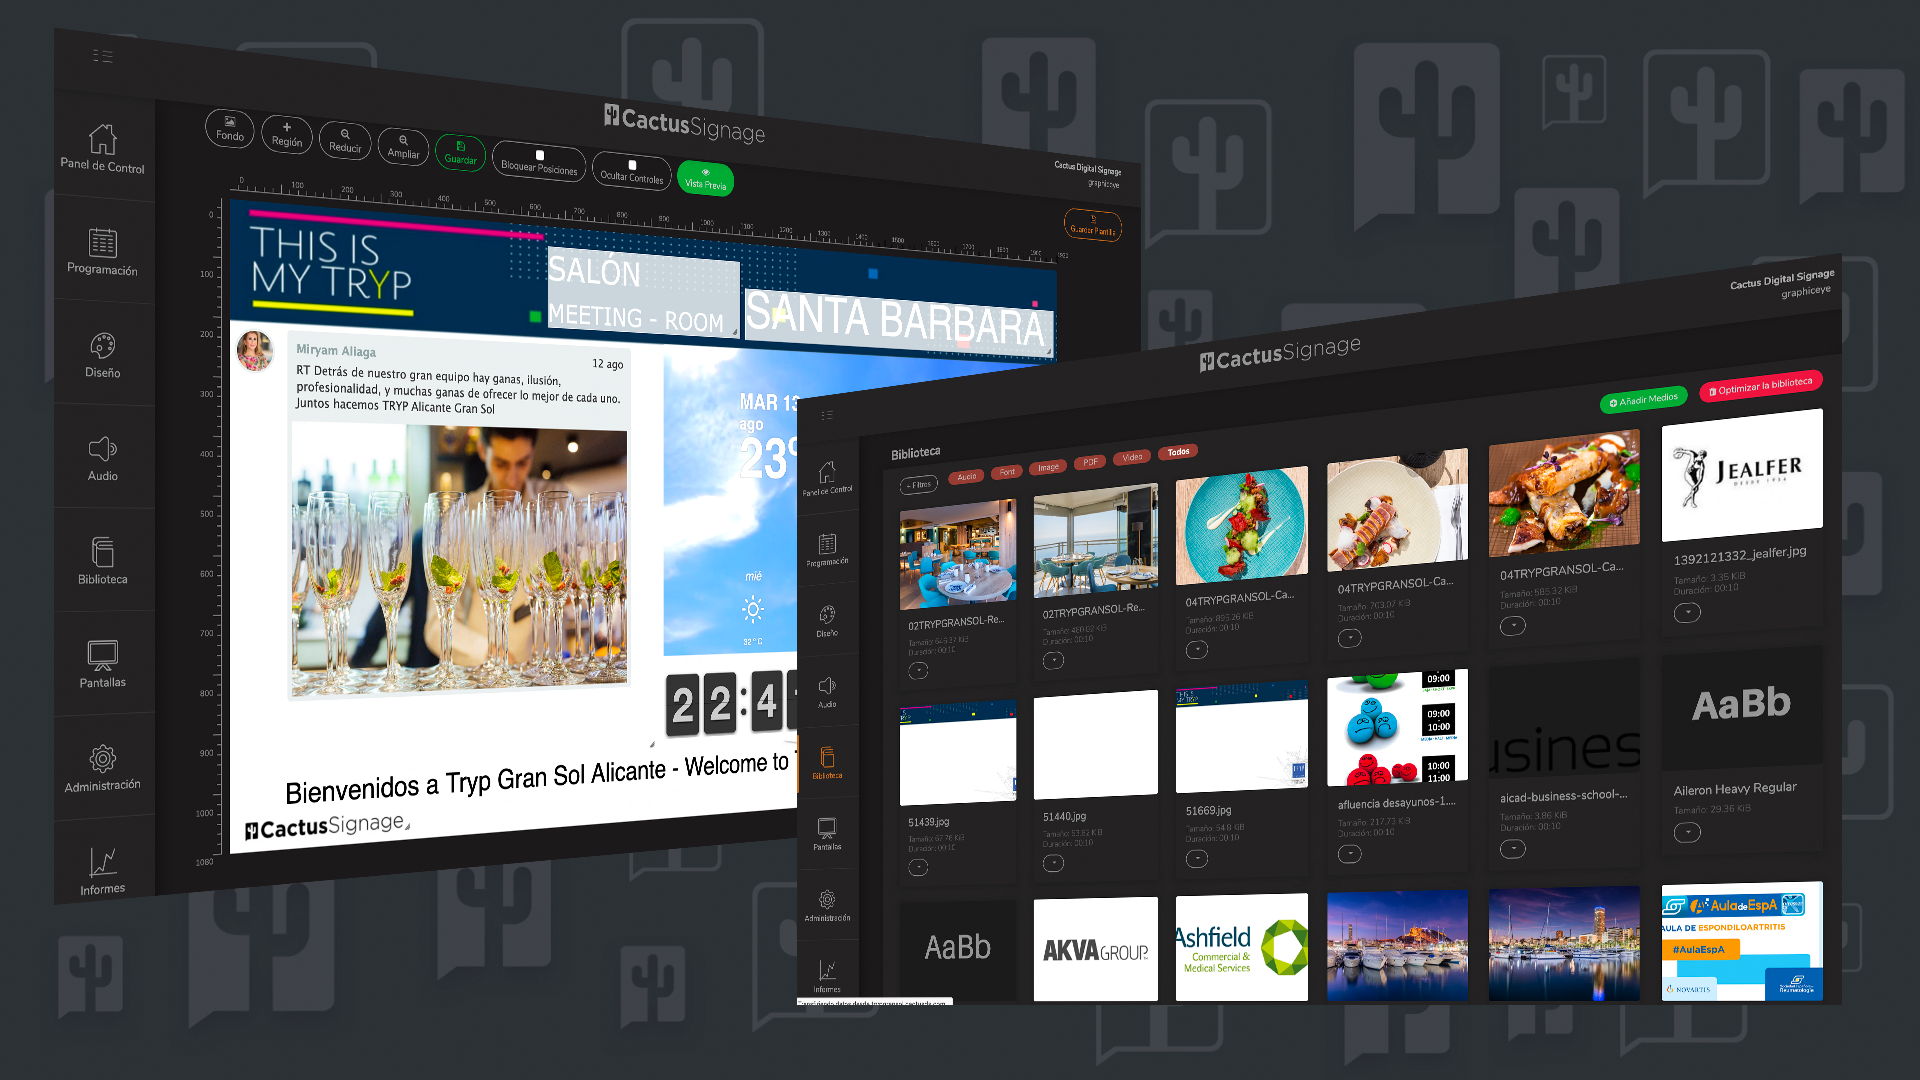1920x1080 pixels.
Task: Launch the green Vista Previa preview
Action: [x=706, y=178]
